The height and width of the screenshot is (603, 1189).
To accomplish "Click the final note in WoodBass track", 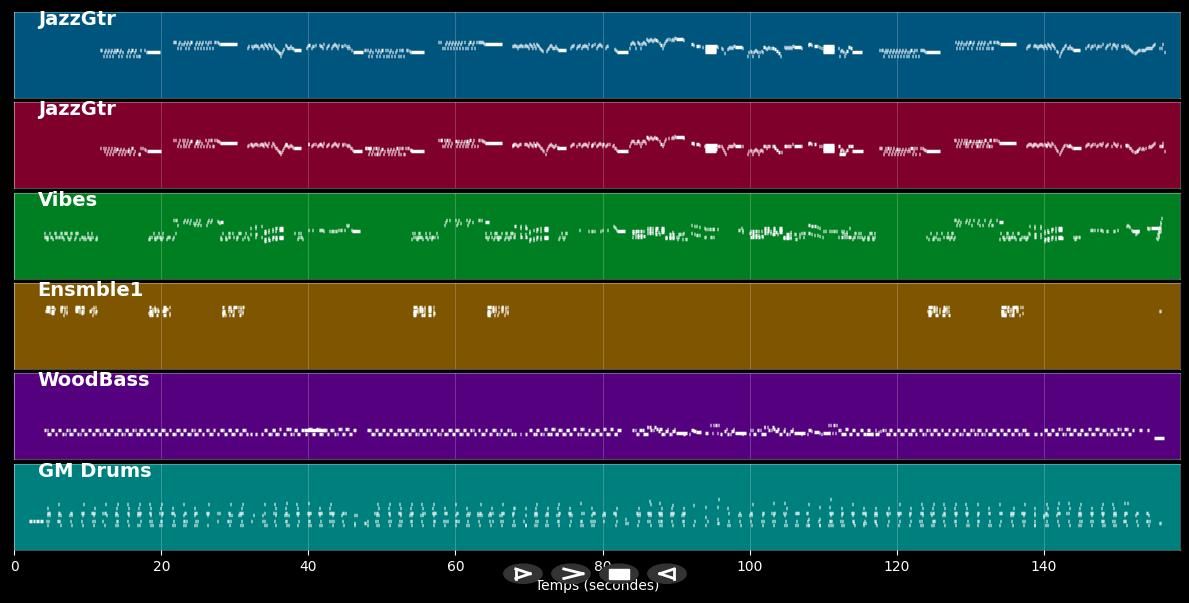I will coord(1159,438).
